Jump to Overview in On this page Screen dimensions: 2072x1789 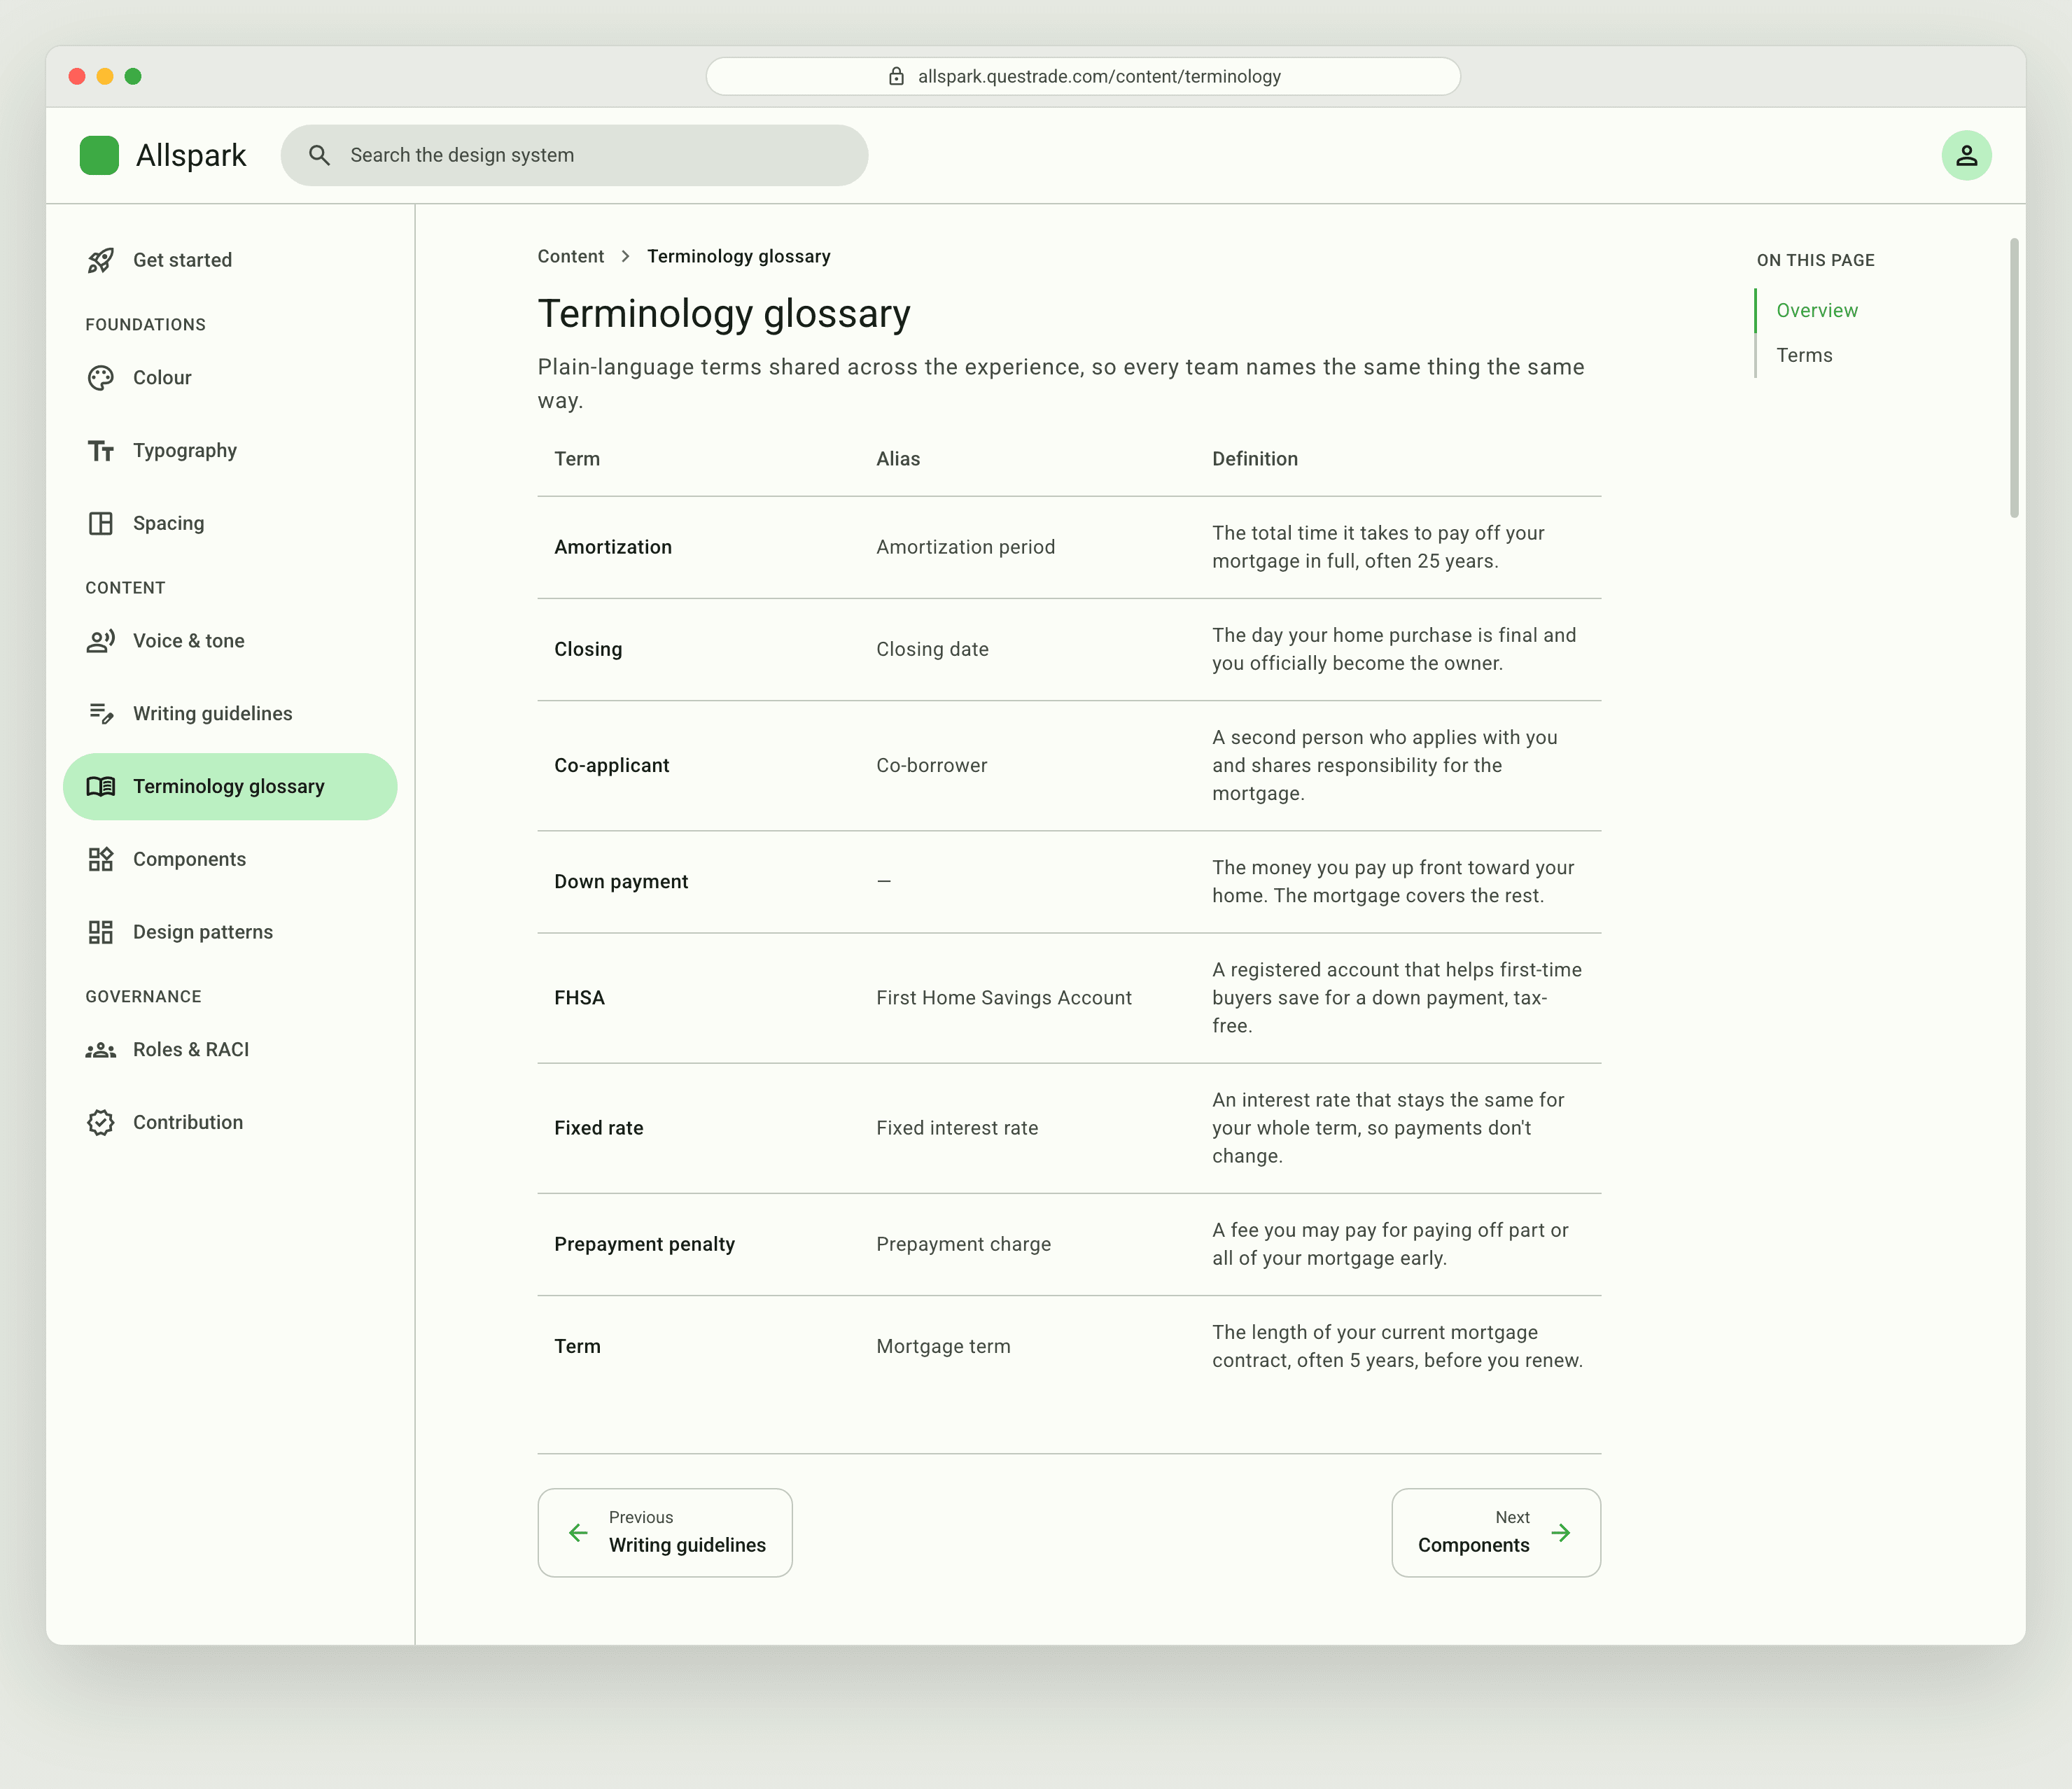(1817, 311)
